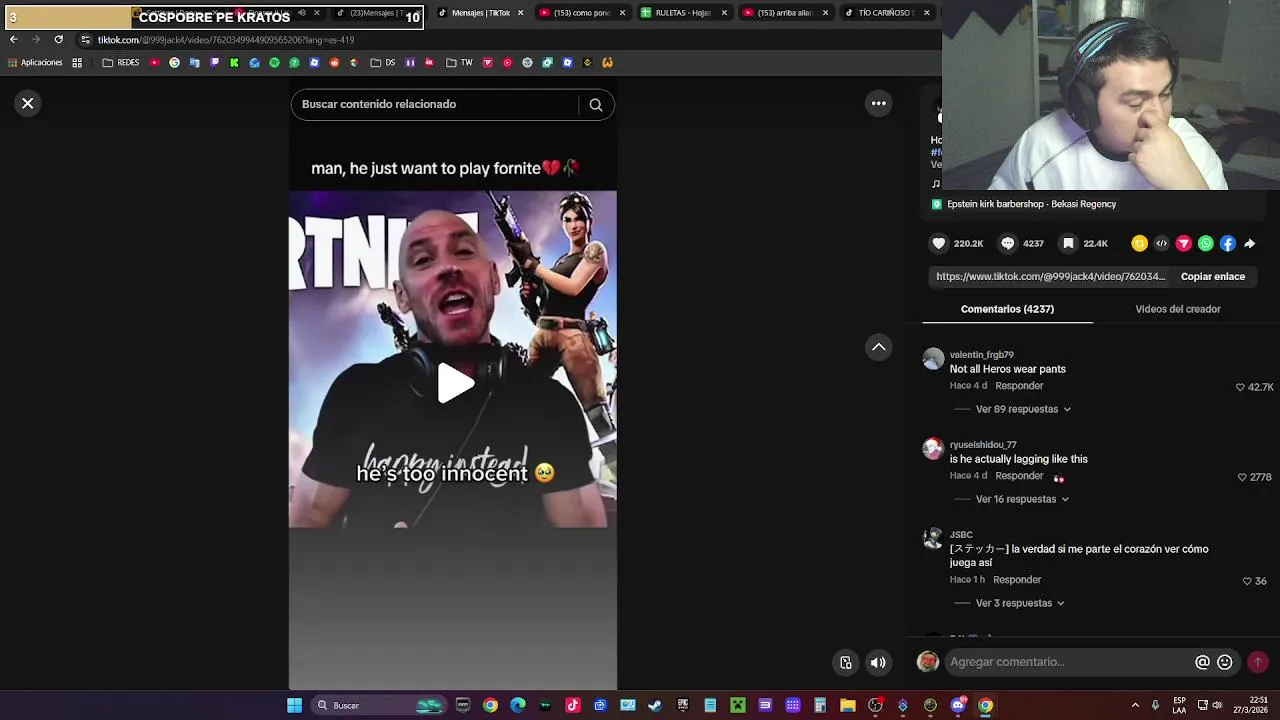This screenshot has height=720, width=1280.
Task: Expand Ver 16 respuestas
Action: tap(1022, 499)
